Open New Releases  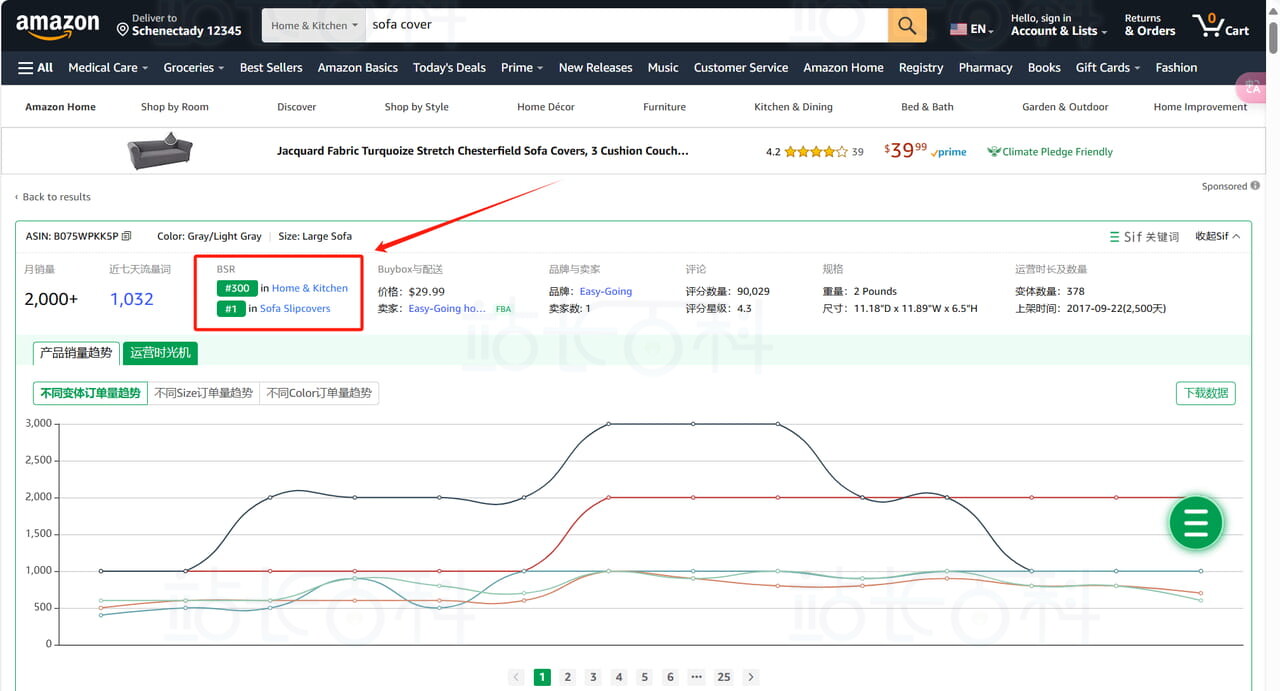596,68
